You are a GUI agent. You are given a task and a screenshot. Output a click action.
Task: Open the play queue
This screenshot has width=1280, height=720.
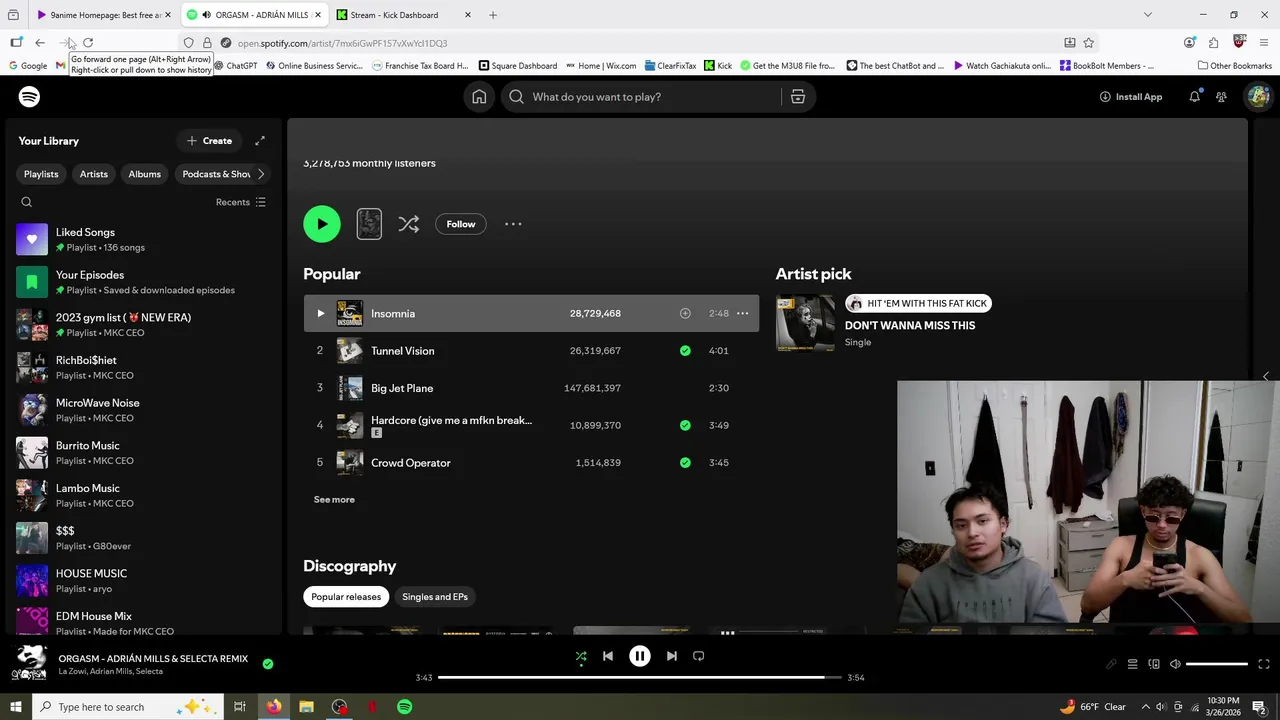pos(1132,664)
